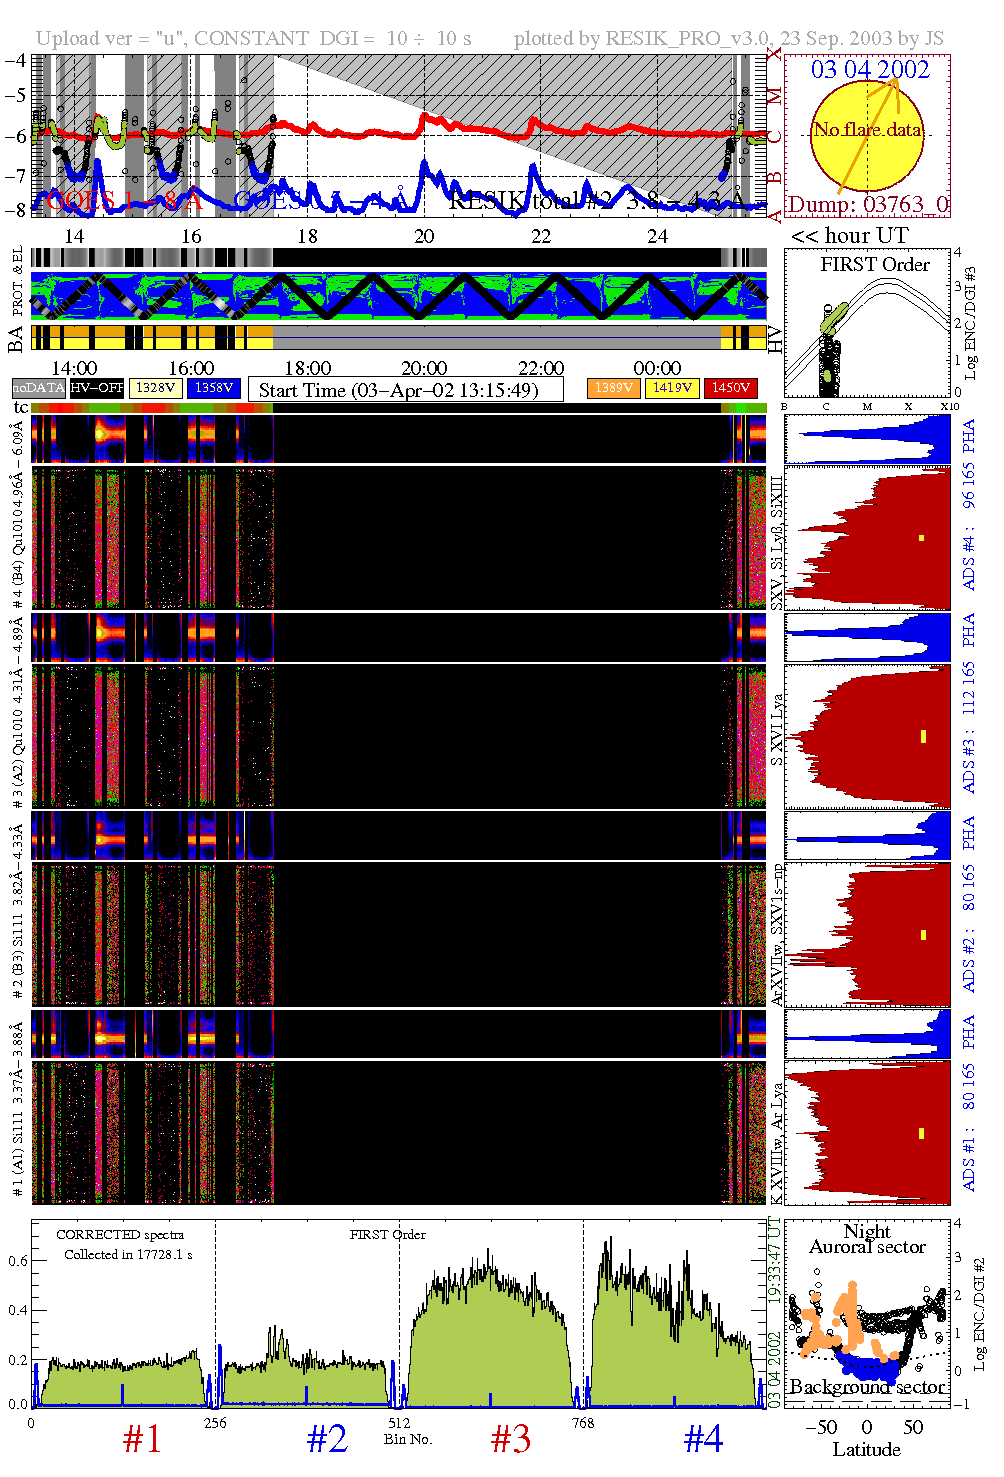Click the yellow solar disk image
1004x1477 pixels.
click(x=866, y=136)
